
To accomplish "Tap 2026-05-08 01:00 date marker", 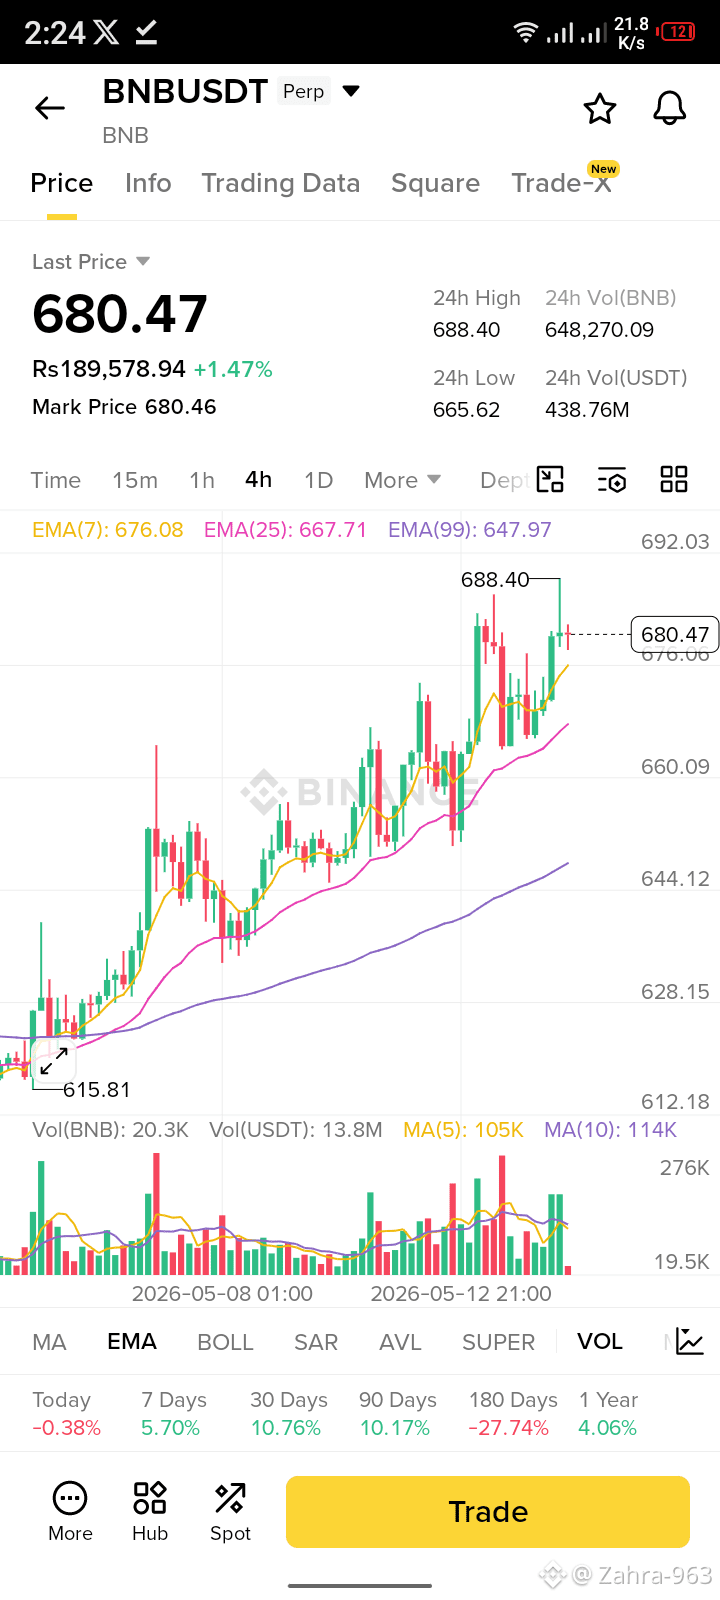I will (x=222, y=1294).
